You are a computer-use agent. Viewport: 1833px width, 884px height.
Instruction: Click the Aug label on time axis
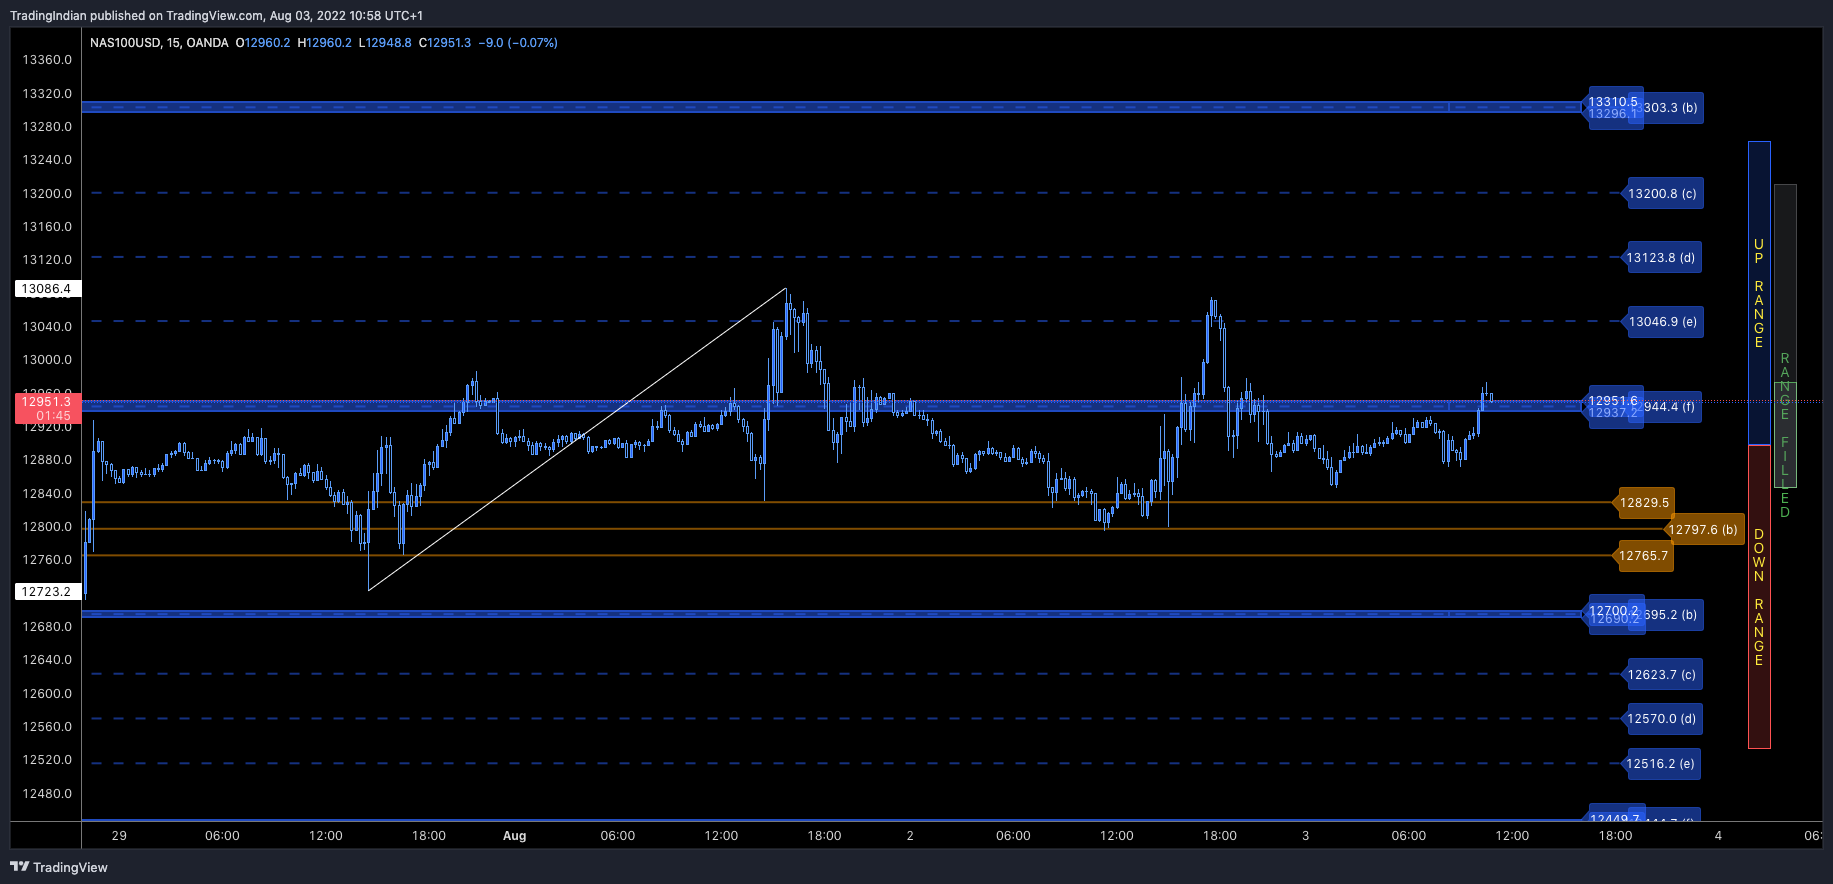[514, 836]
